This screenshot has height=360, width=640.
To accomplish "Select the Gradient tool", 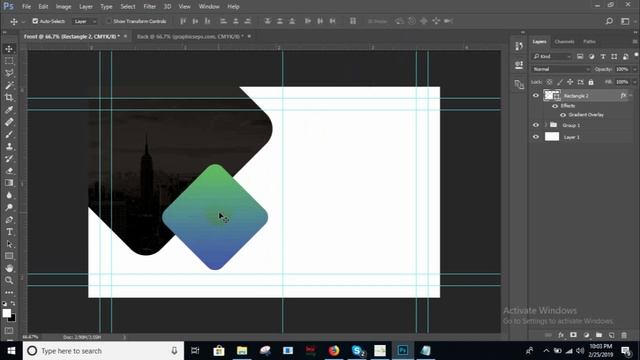I will coord(9,183).
